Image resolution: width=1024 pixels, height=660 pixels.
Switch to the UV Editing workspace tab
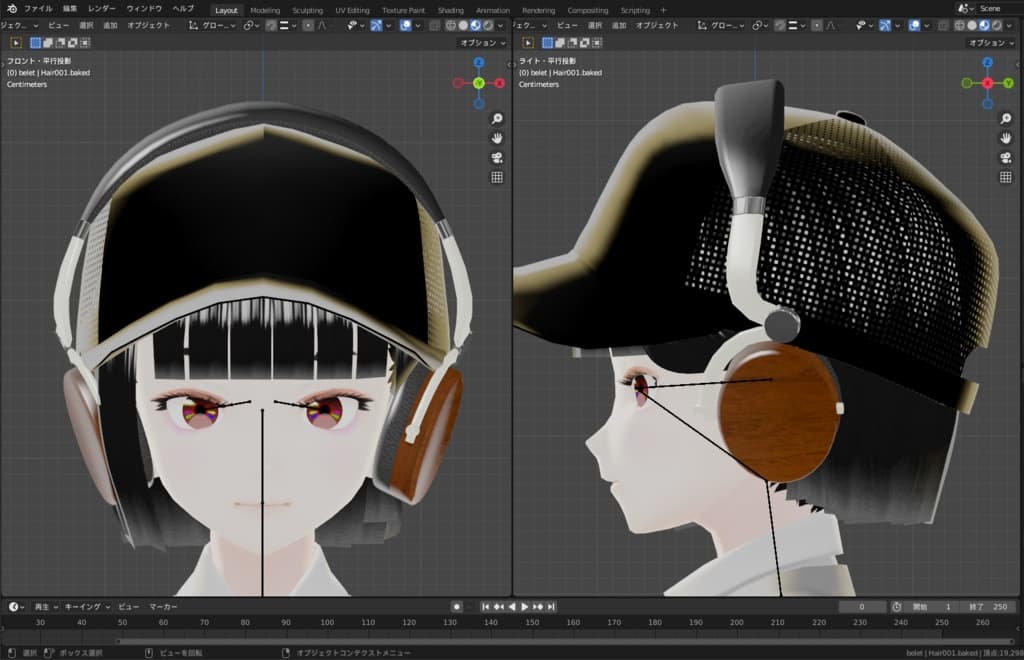pyautogui.click(x=352, y=10)
